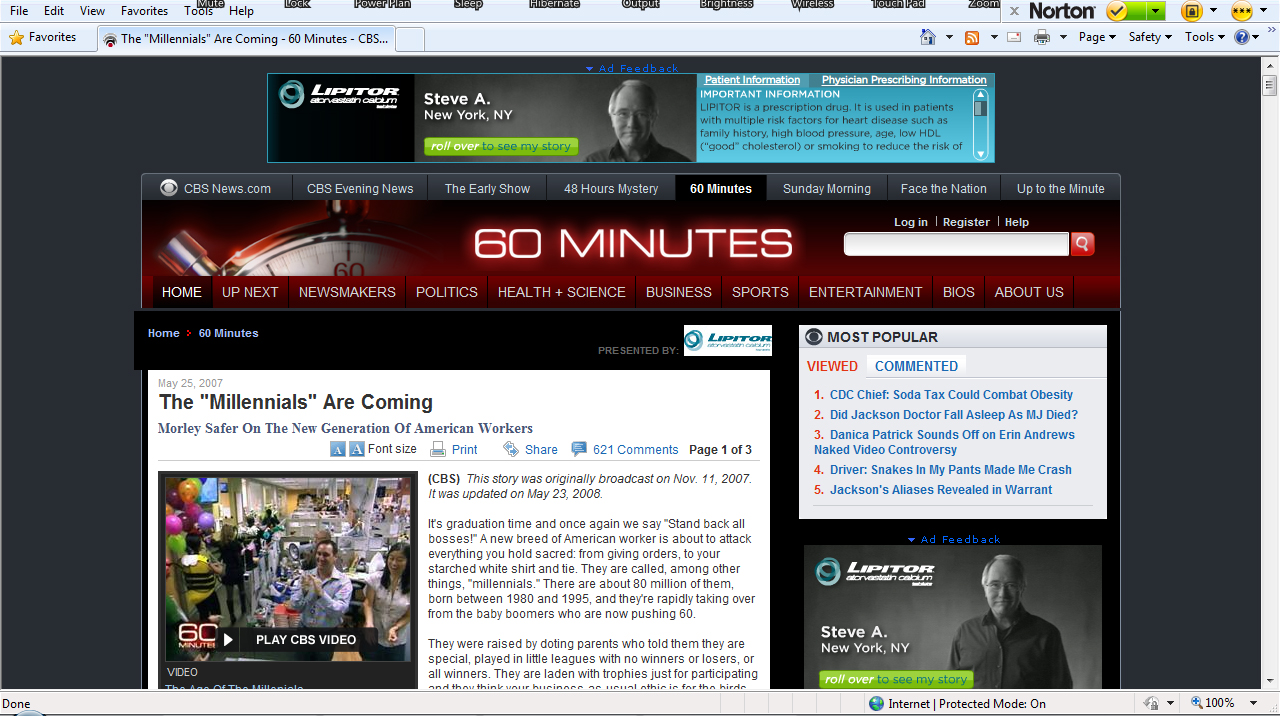Viewport: 1280px width, 716px height.
Task: Select the smaller font size A button
Action: pos(338,449)
